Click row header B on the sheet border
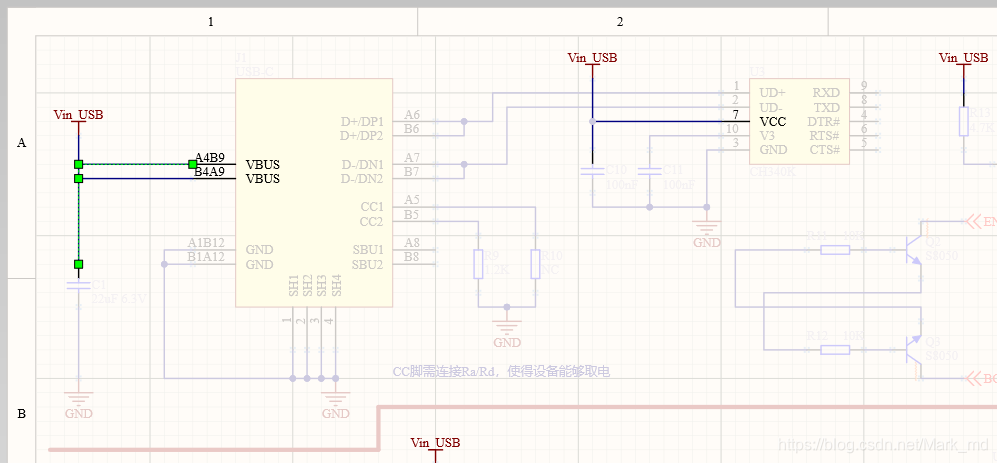This screenshot has height=463, width=997. coord(21,414)
